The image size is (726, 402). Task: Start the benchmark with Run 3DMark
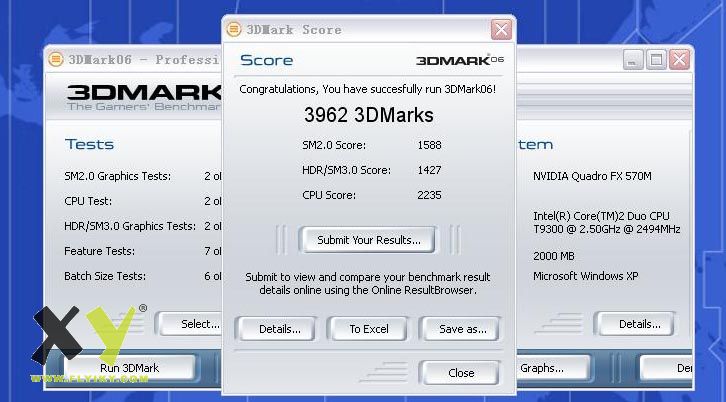[130, 368]
